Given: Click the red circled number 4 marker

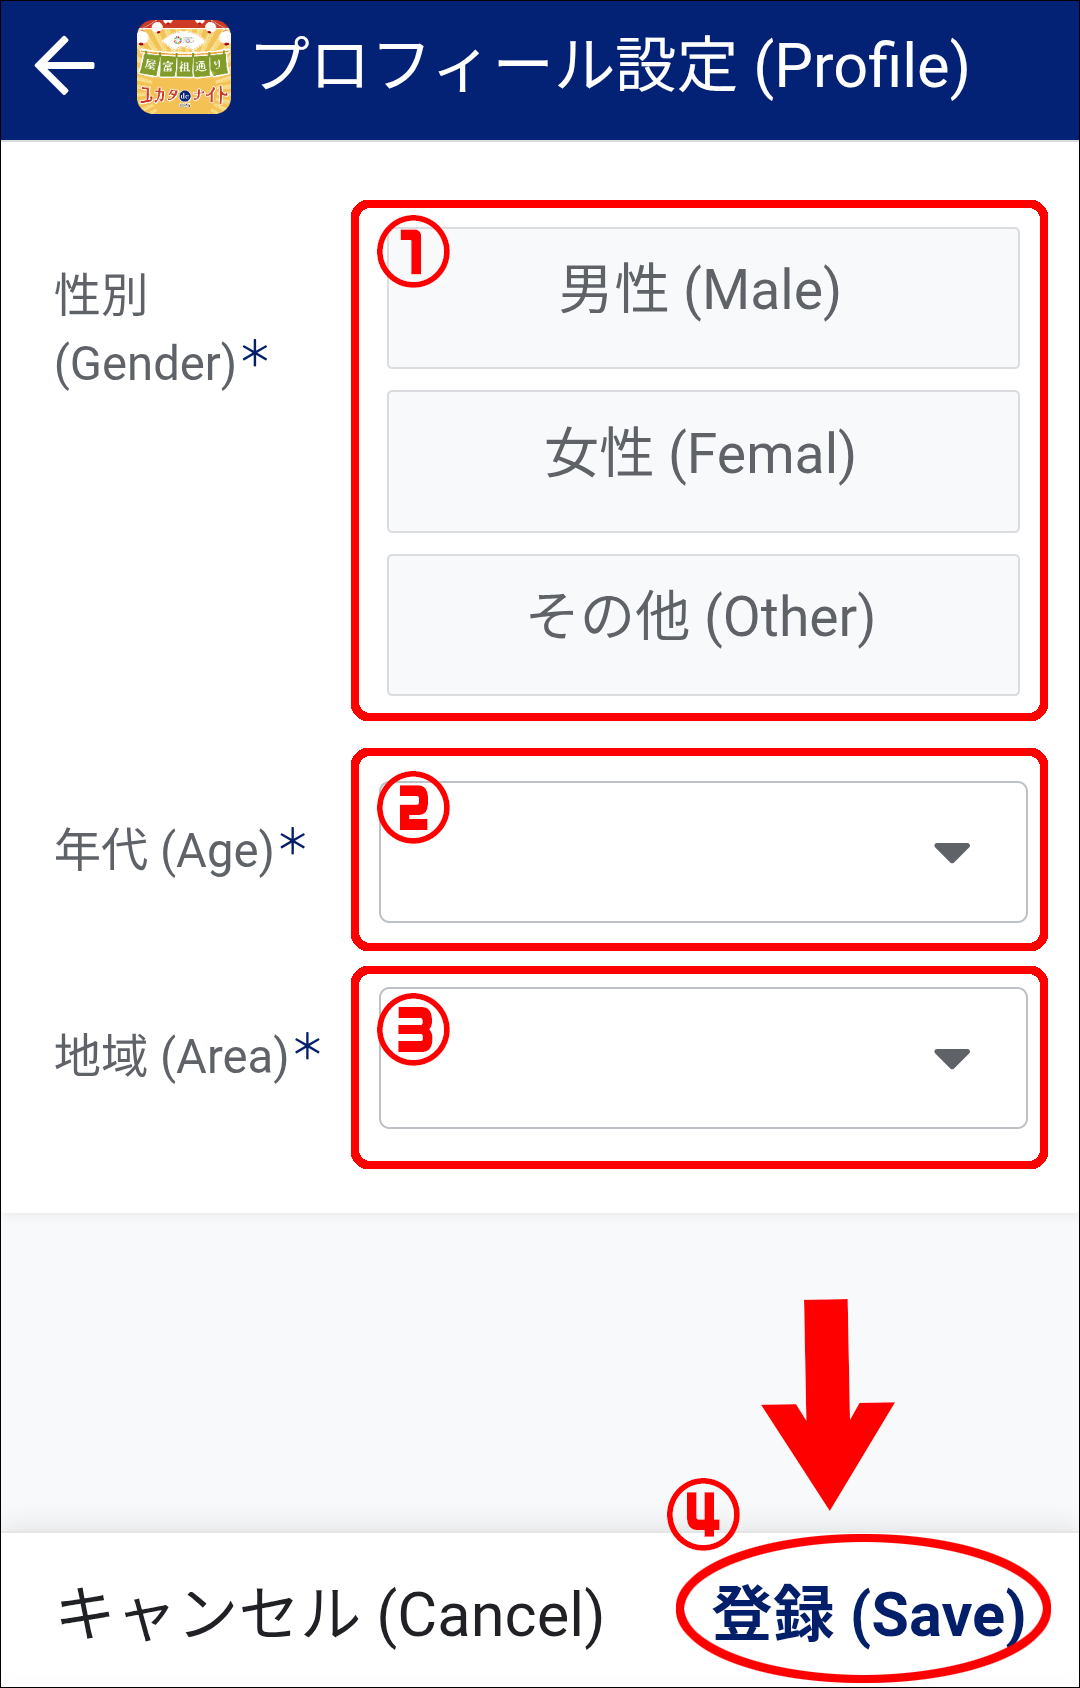Looking at the screenshot, I should 703,1514.
